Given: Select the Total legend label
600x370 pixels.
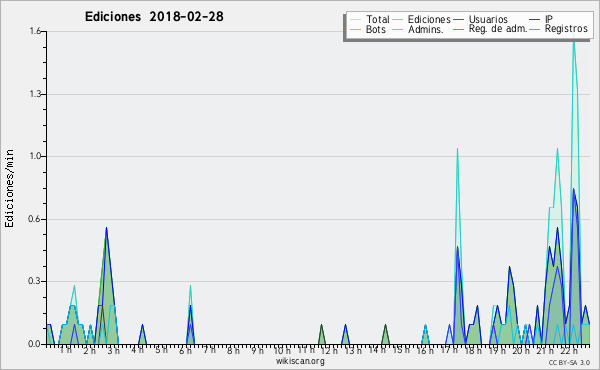Looking at the screenshot, I should 377,19.
